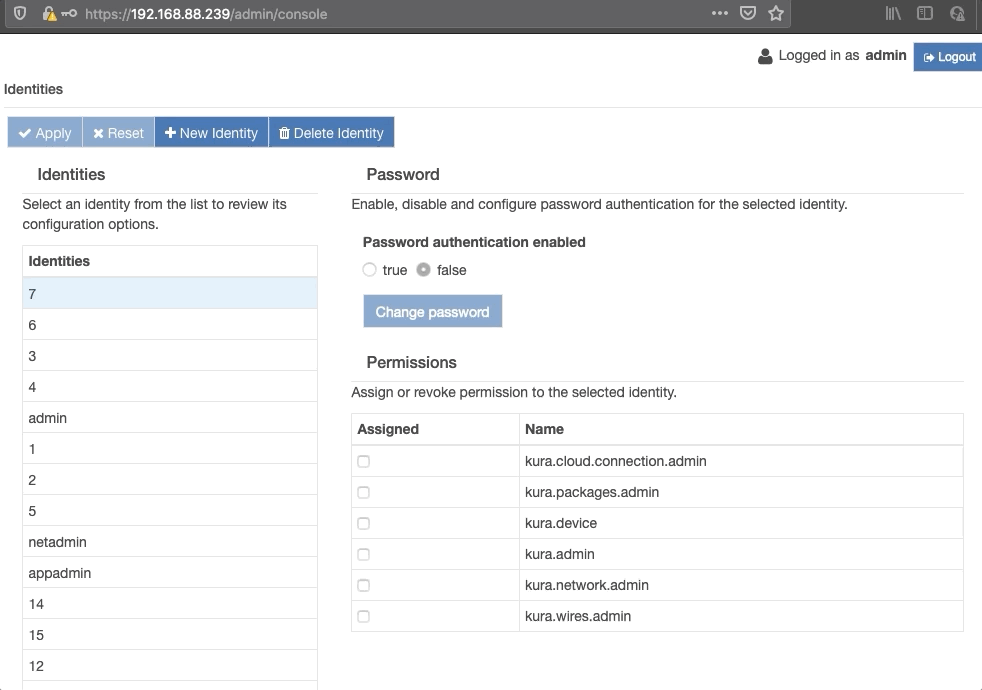
Task: Open the tracking protection shield icon
Action: tap(20, 12)
